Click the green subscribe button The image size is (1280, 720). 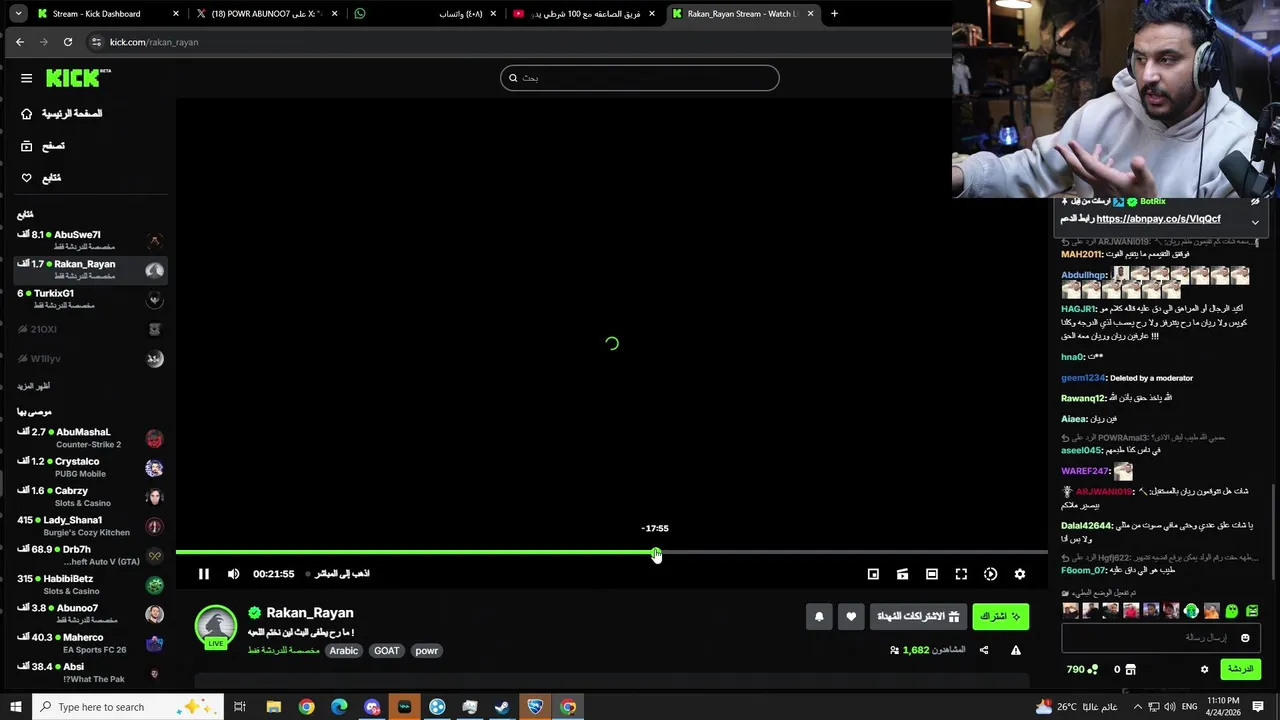point(1000,617)
